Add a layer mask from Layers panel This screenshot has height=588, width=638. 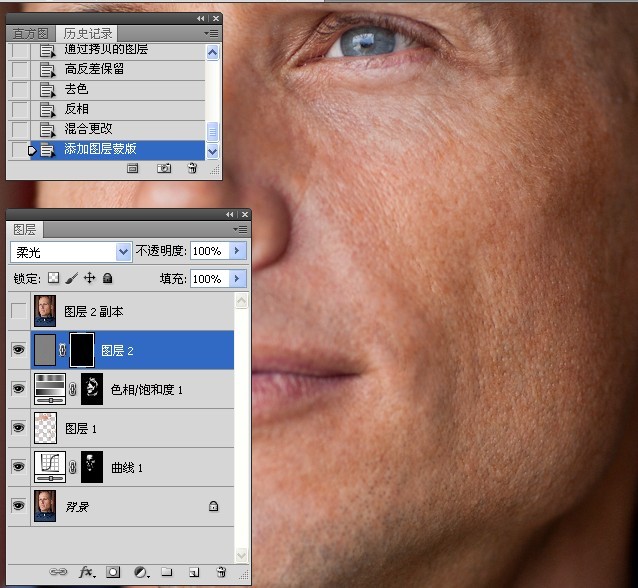[114, 572]
